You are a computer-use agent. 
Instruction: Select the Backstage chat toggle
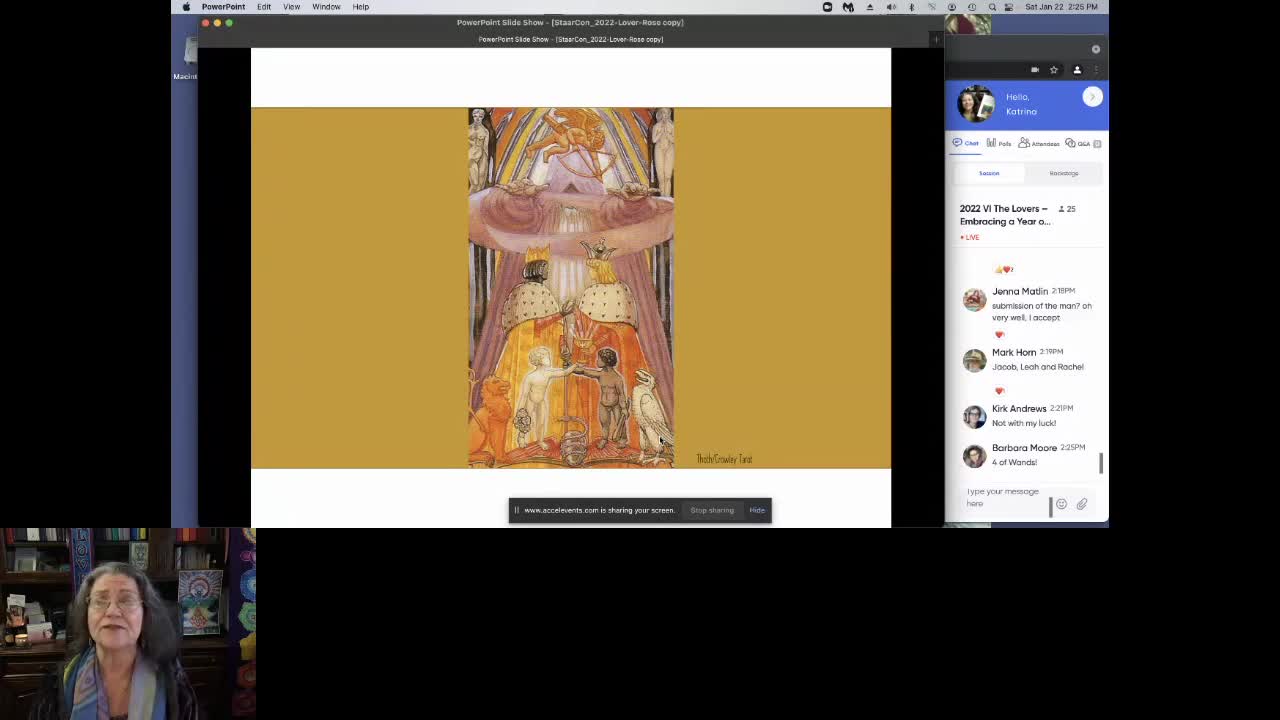pyautogui.click(x=1063, y=173)
